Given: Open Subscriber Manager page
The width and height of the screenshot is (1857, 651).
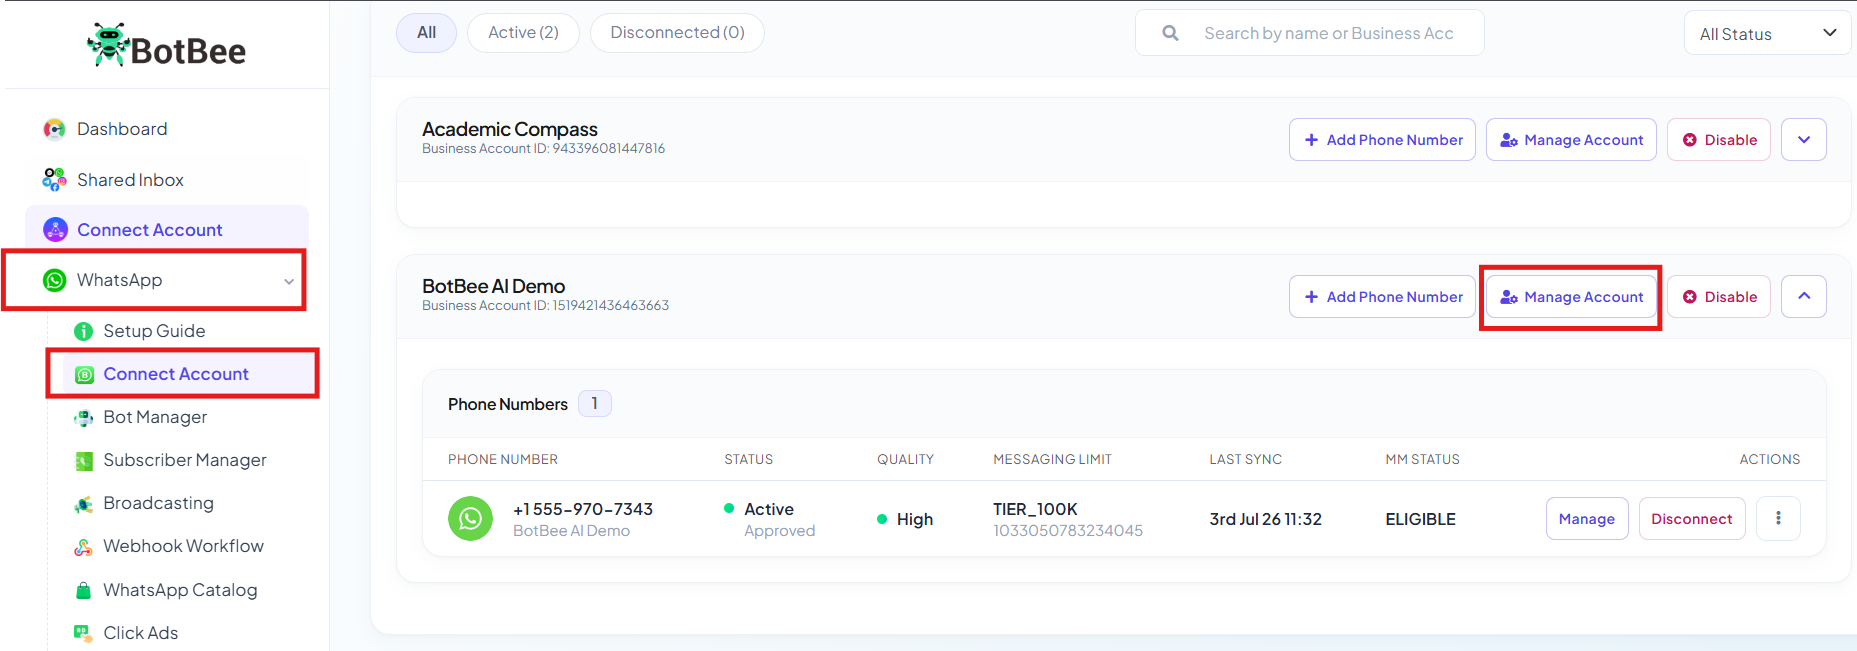Looking at the screenshot, I should pyautogui.click(x=185, y=460).
